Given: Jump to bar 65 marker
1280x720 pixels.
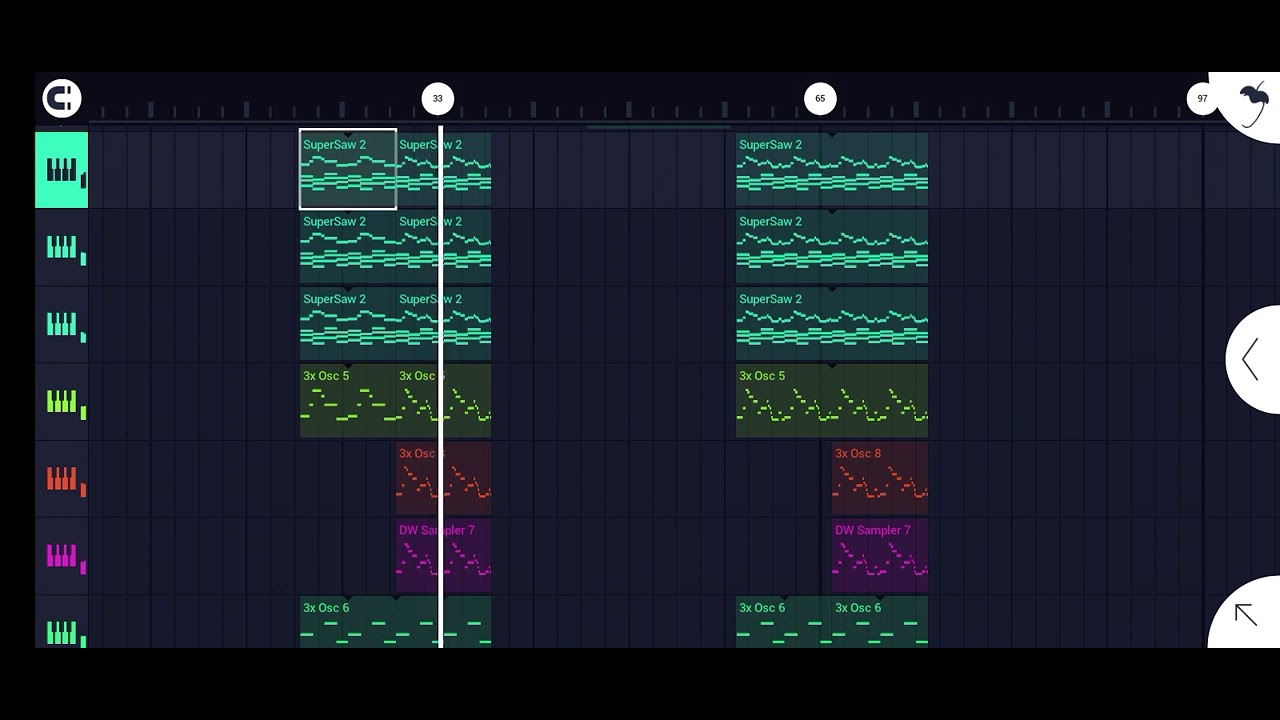Looking at the screenshot, I should [820, 98].
